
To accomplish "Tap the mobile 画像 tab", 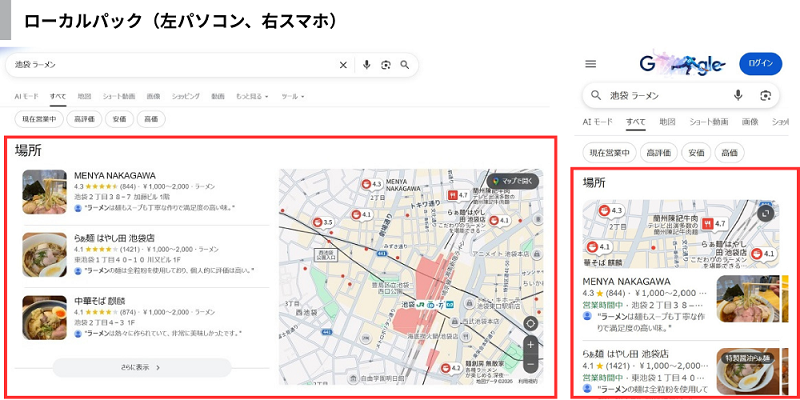I will click(x=749, y=122).
